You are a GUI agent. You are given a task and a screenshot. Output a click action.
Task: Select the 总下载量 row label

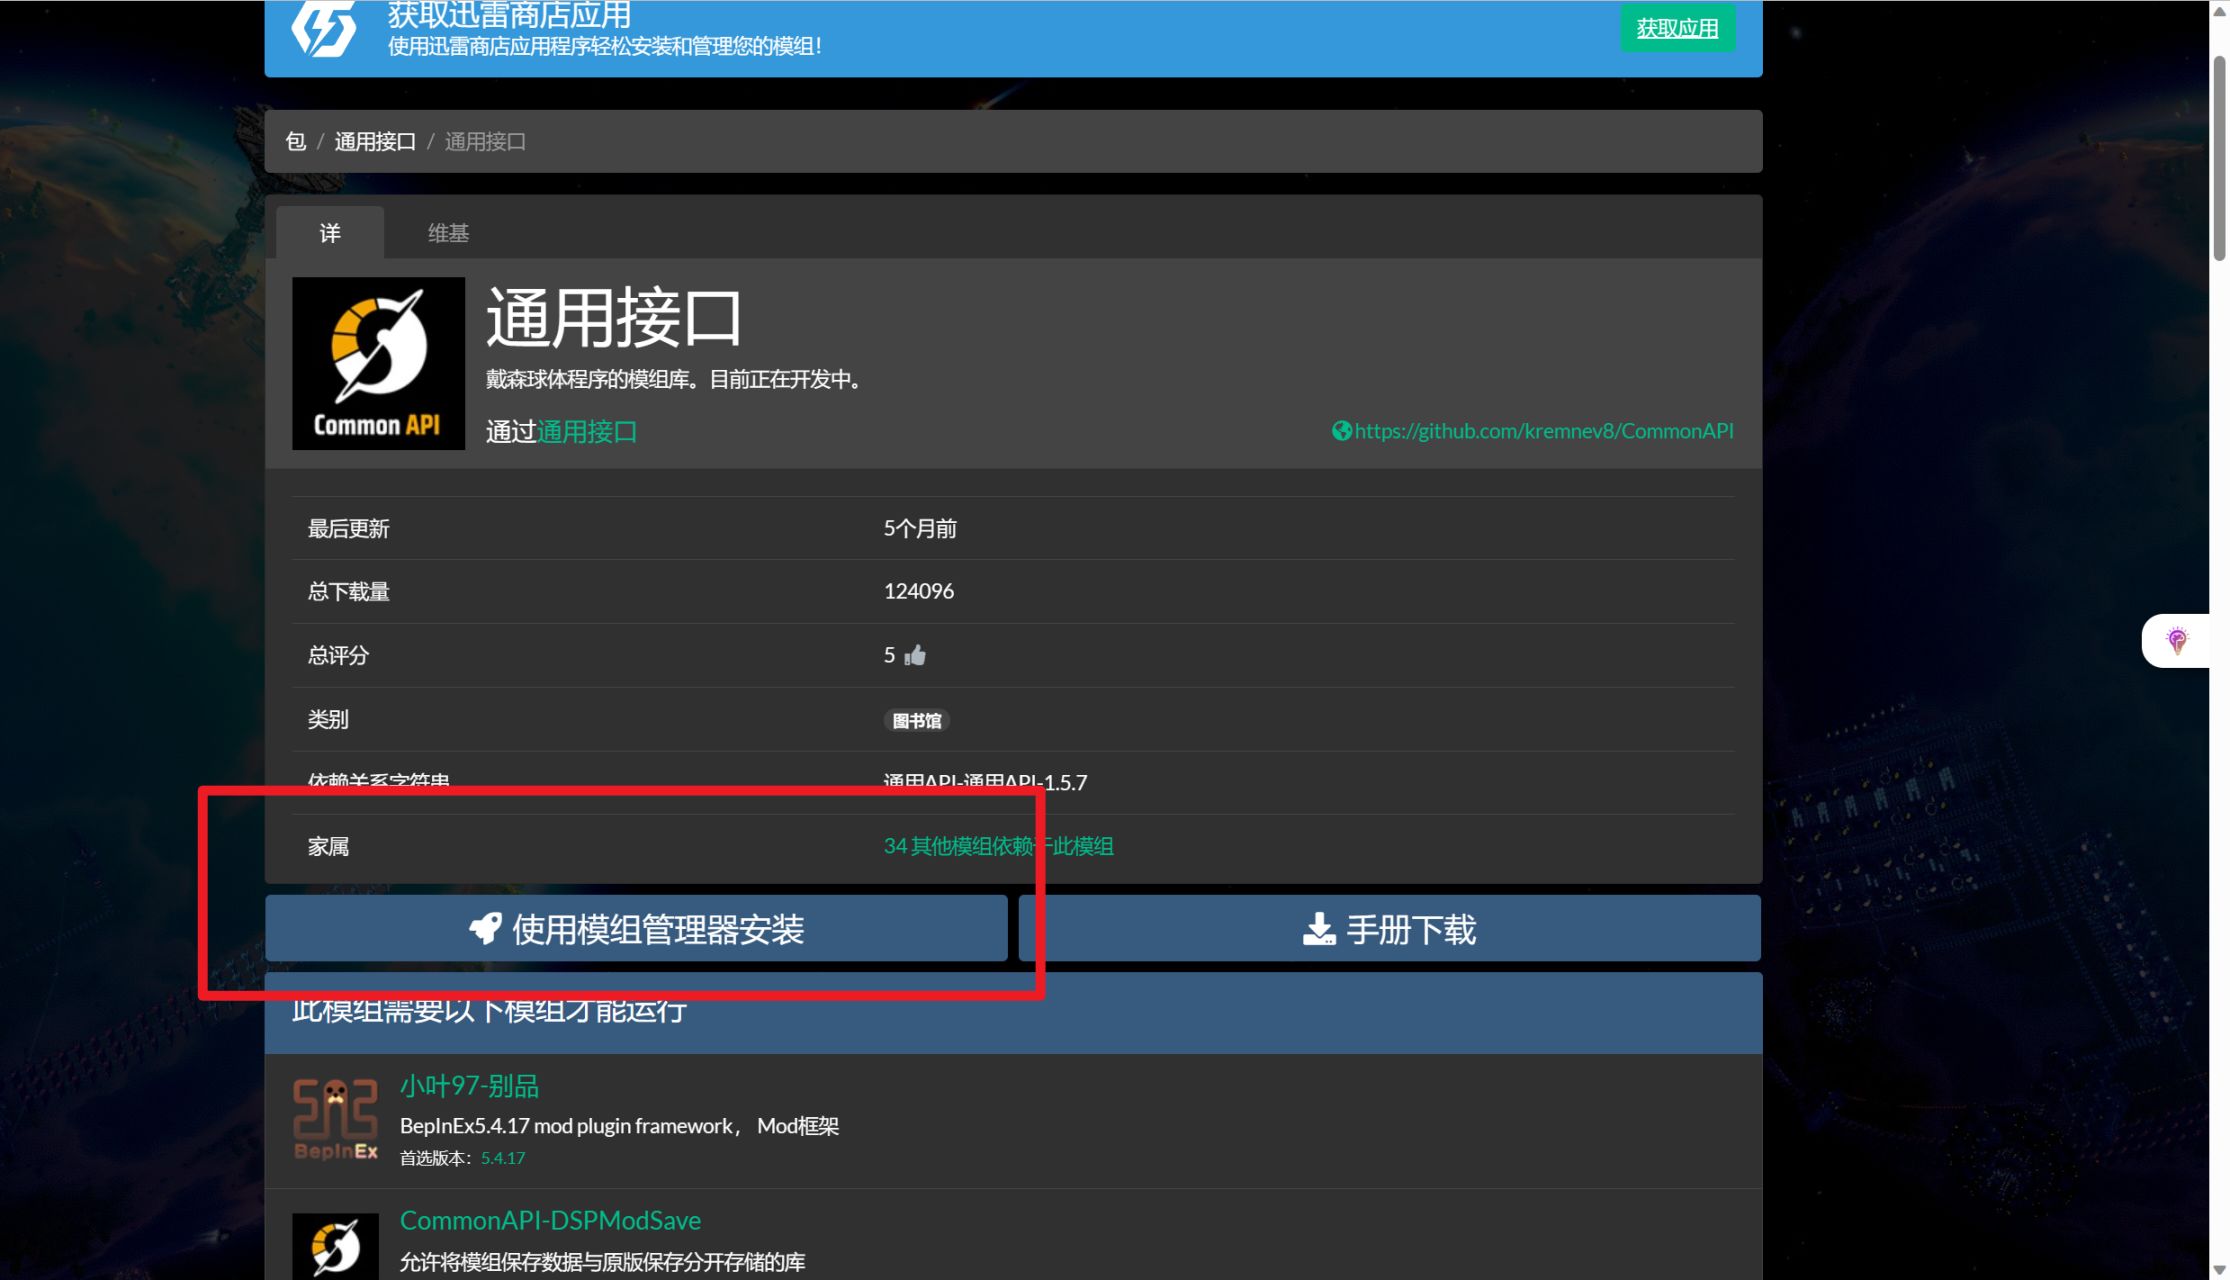pyautogui.click(x=348, y=591)
